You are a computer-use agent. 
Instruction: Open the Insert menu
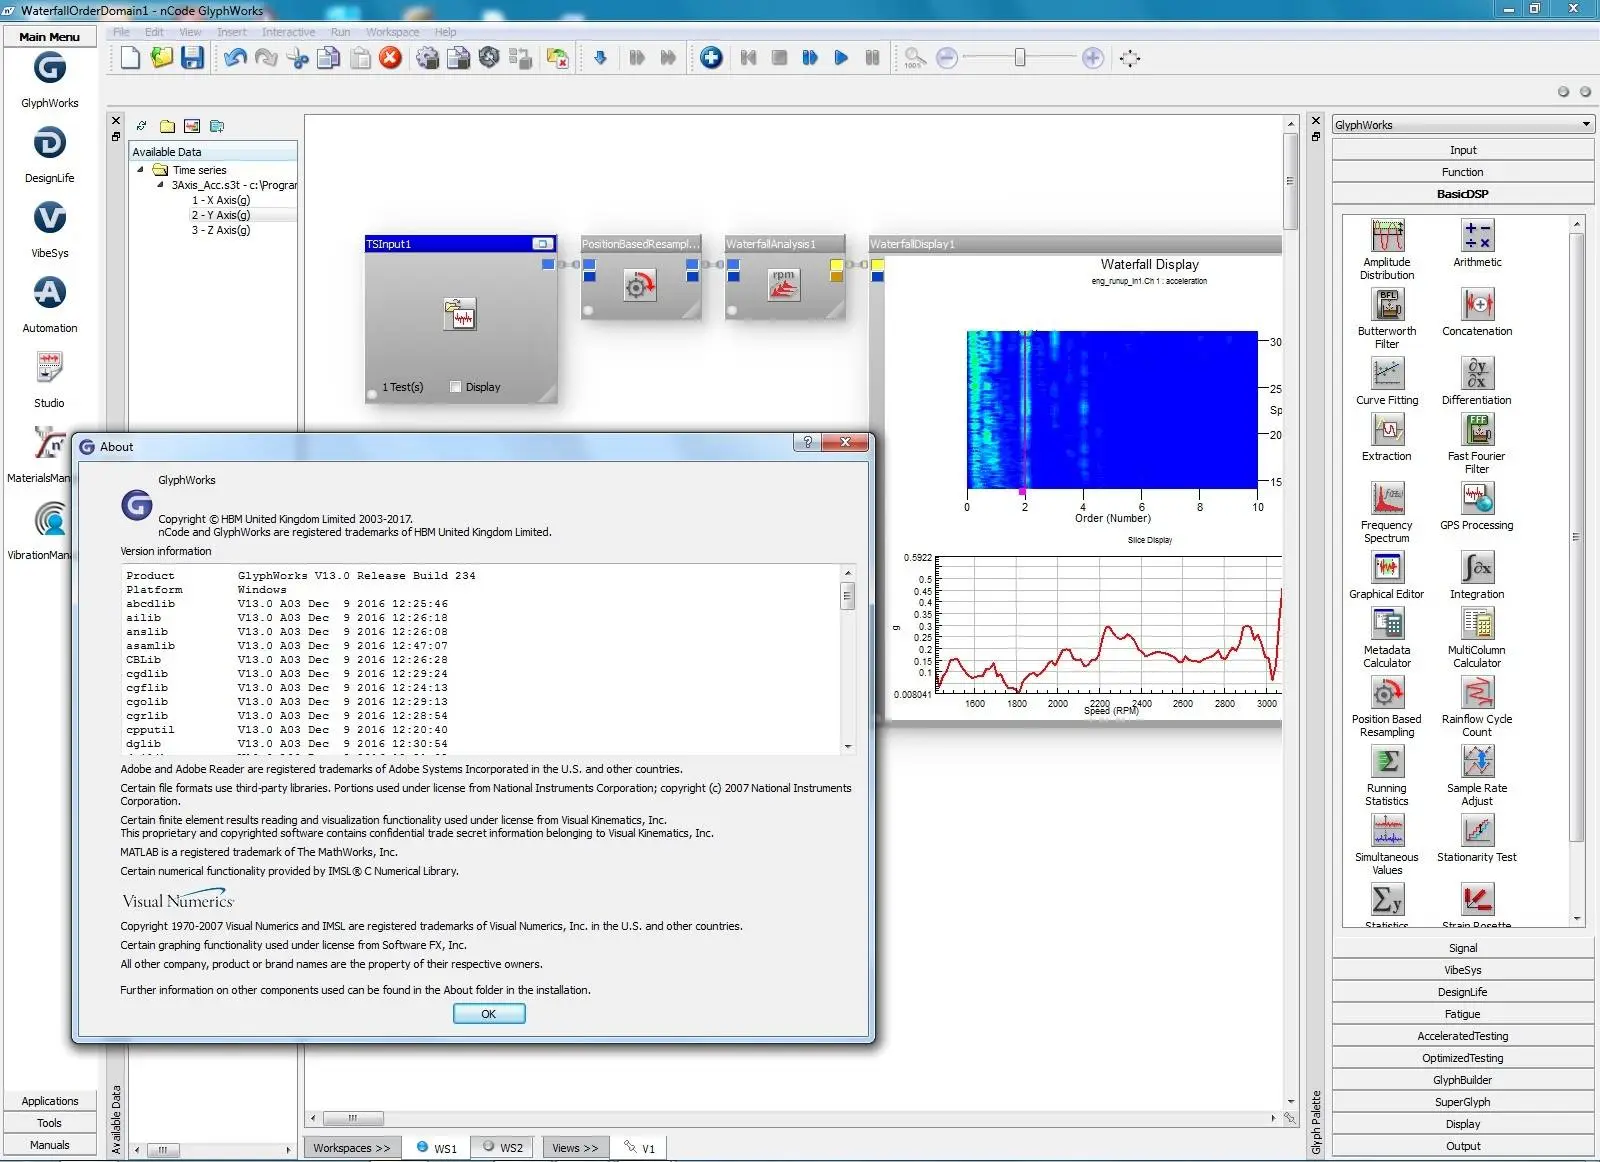tap(231, 32)
